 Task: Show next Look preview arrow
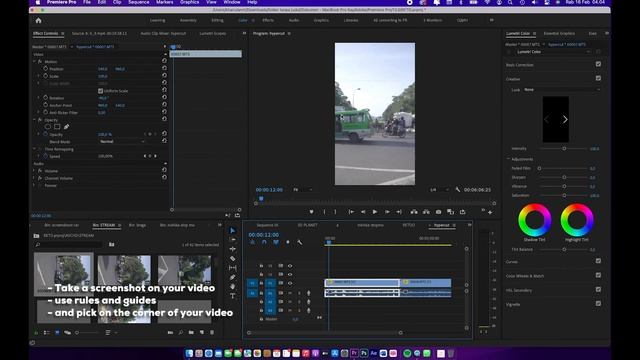coord(565,120)
